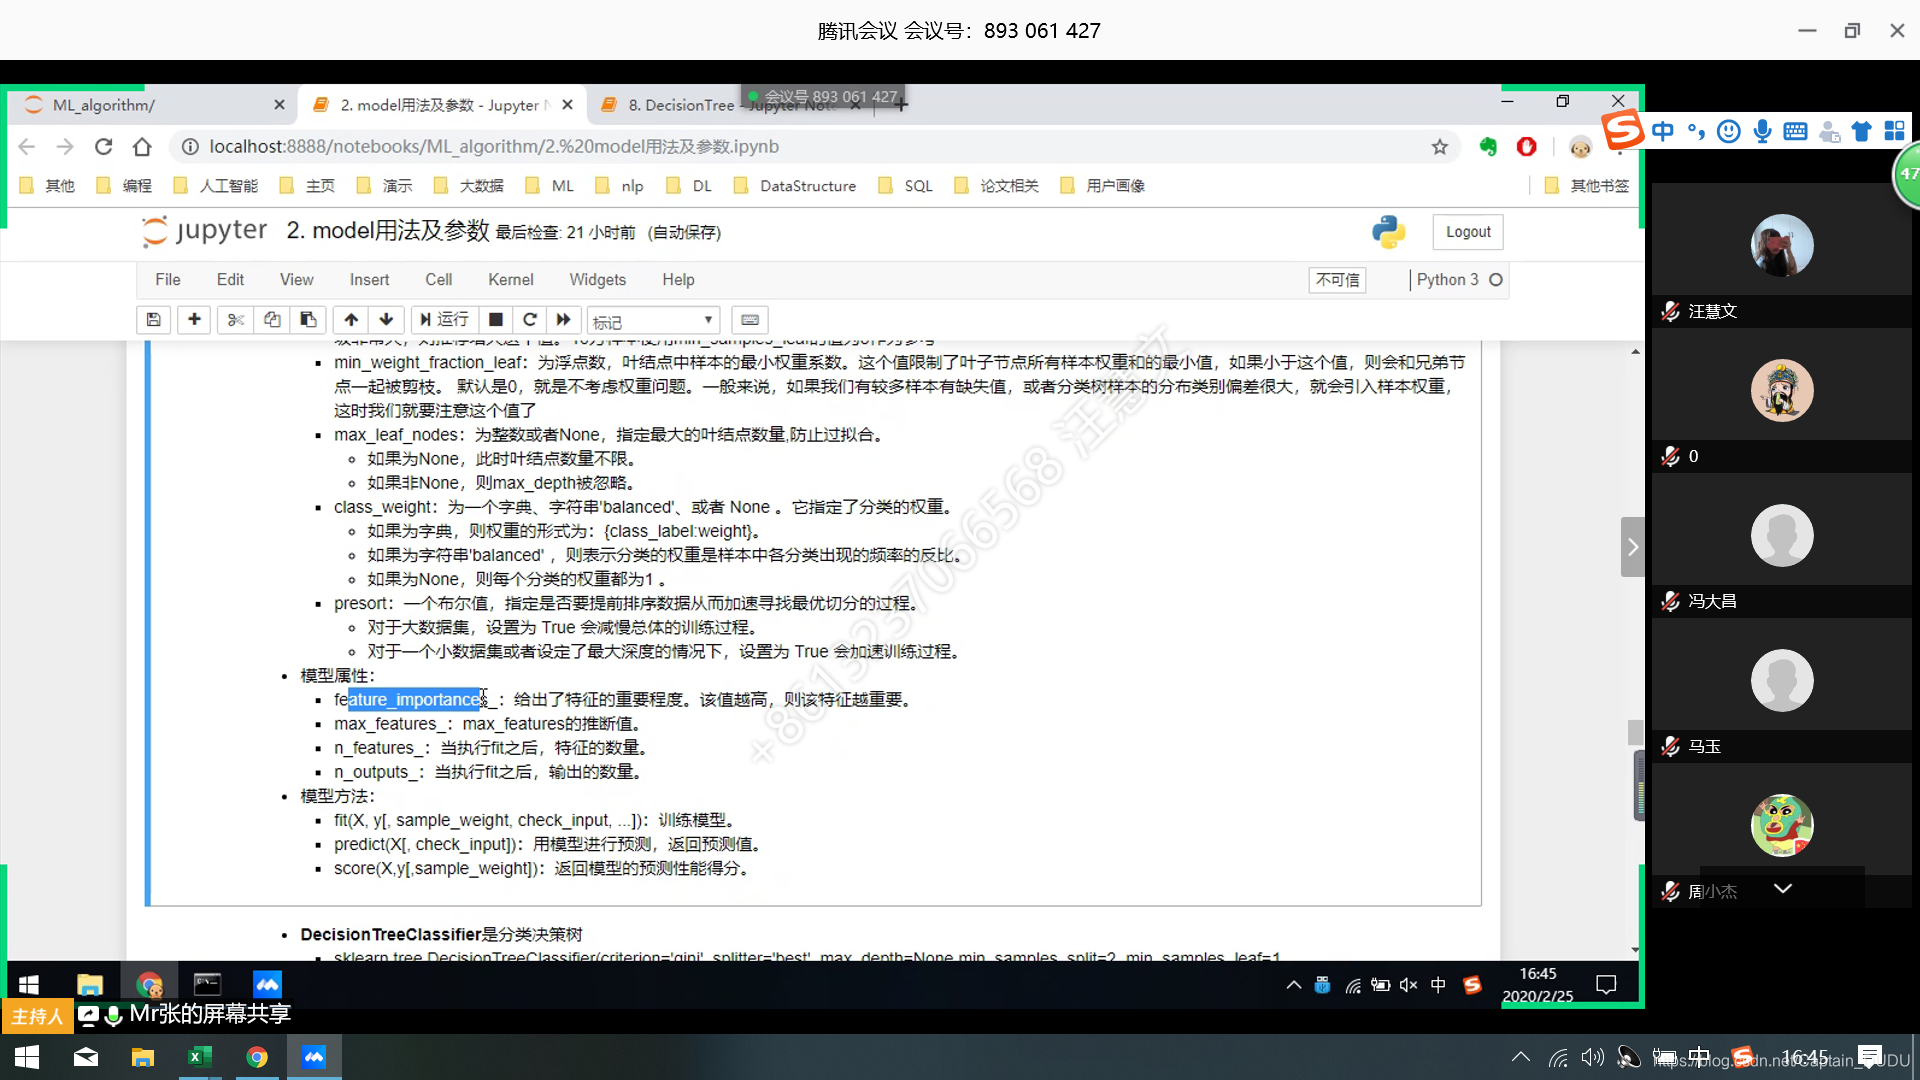Image resolution: width=1920 pixels, height=1080 pixels.
Task: Select participant 汪慧文 video thumbnail
Action: [1782, 245]
